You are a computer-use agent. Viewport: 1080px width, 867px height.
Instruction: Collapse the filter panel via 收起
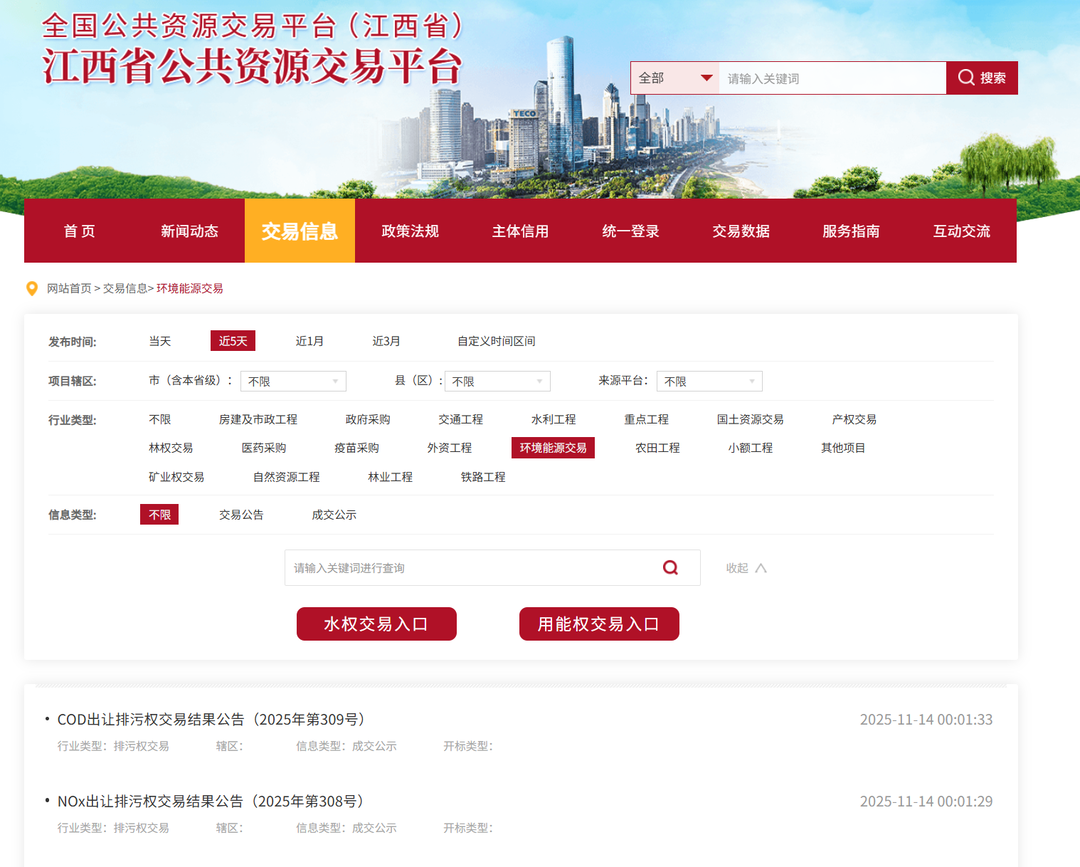click(744, 567)
